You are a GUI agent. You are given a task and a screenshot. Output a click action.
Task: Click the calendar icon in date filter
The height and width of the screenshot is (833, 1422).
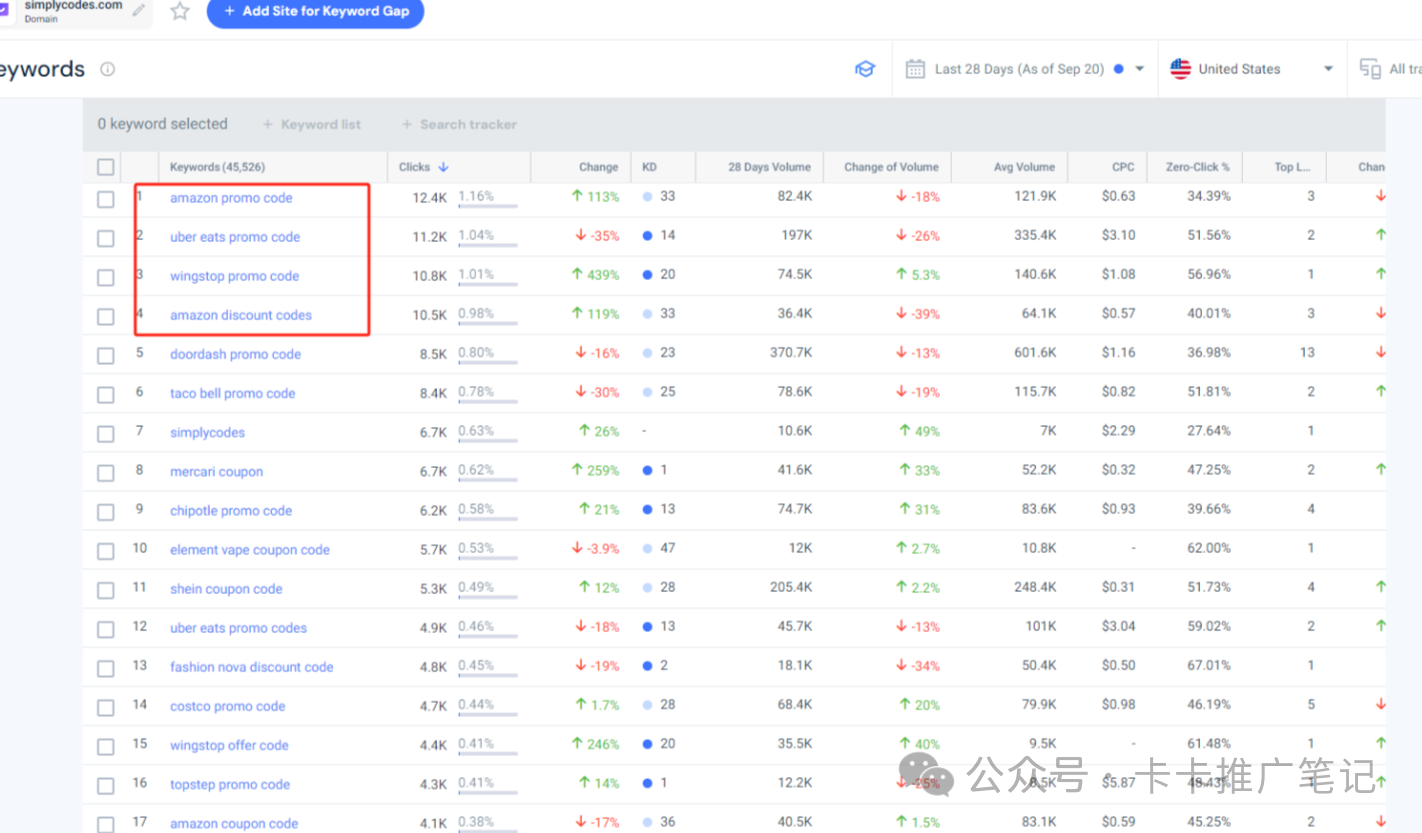(914, 69)
